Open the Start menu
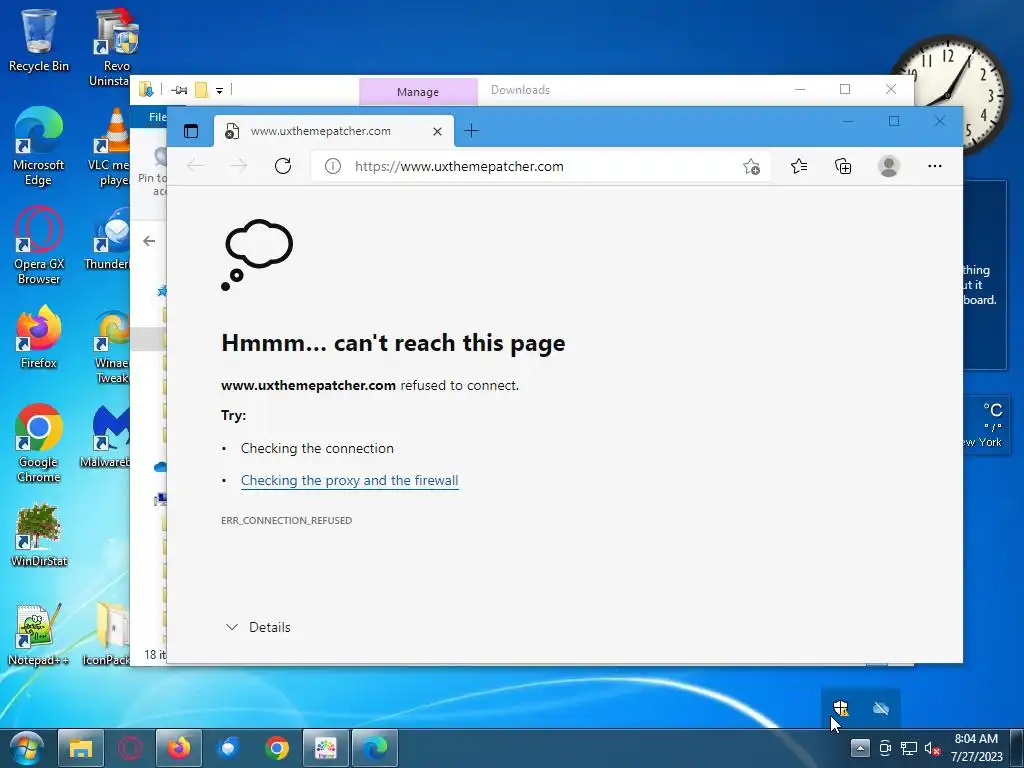1024x768 pixels. tap(26, 748)
